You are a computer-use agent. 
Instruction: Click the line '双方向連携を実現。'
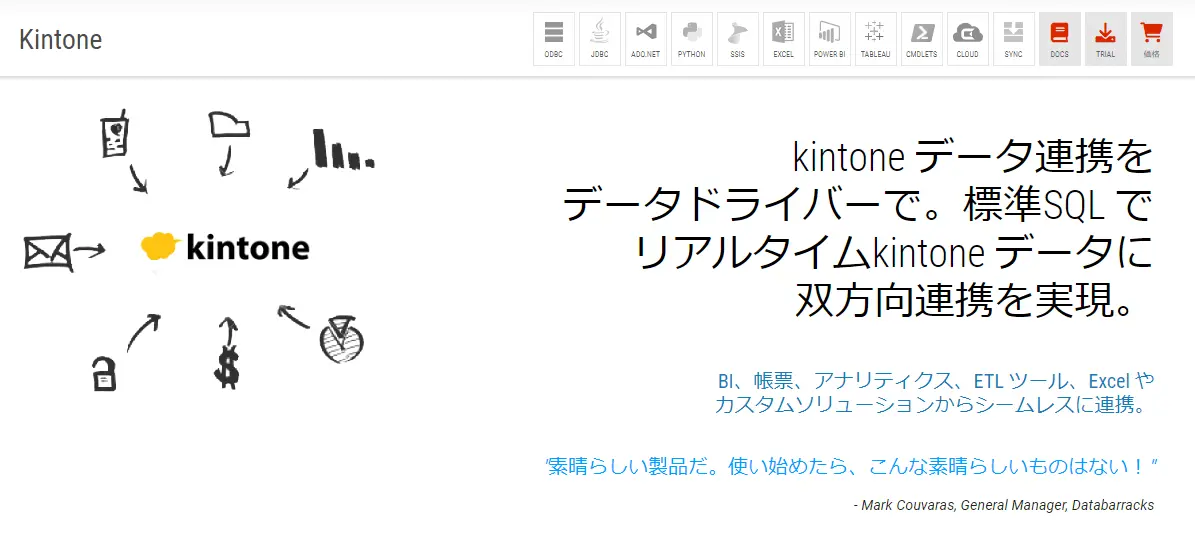[965, 302]
